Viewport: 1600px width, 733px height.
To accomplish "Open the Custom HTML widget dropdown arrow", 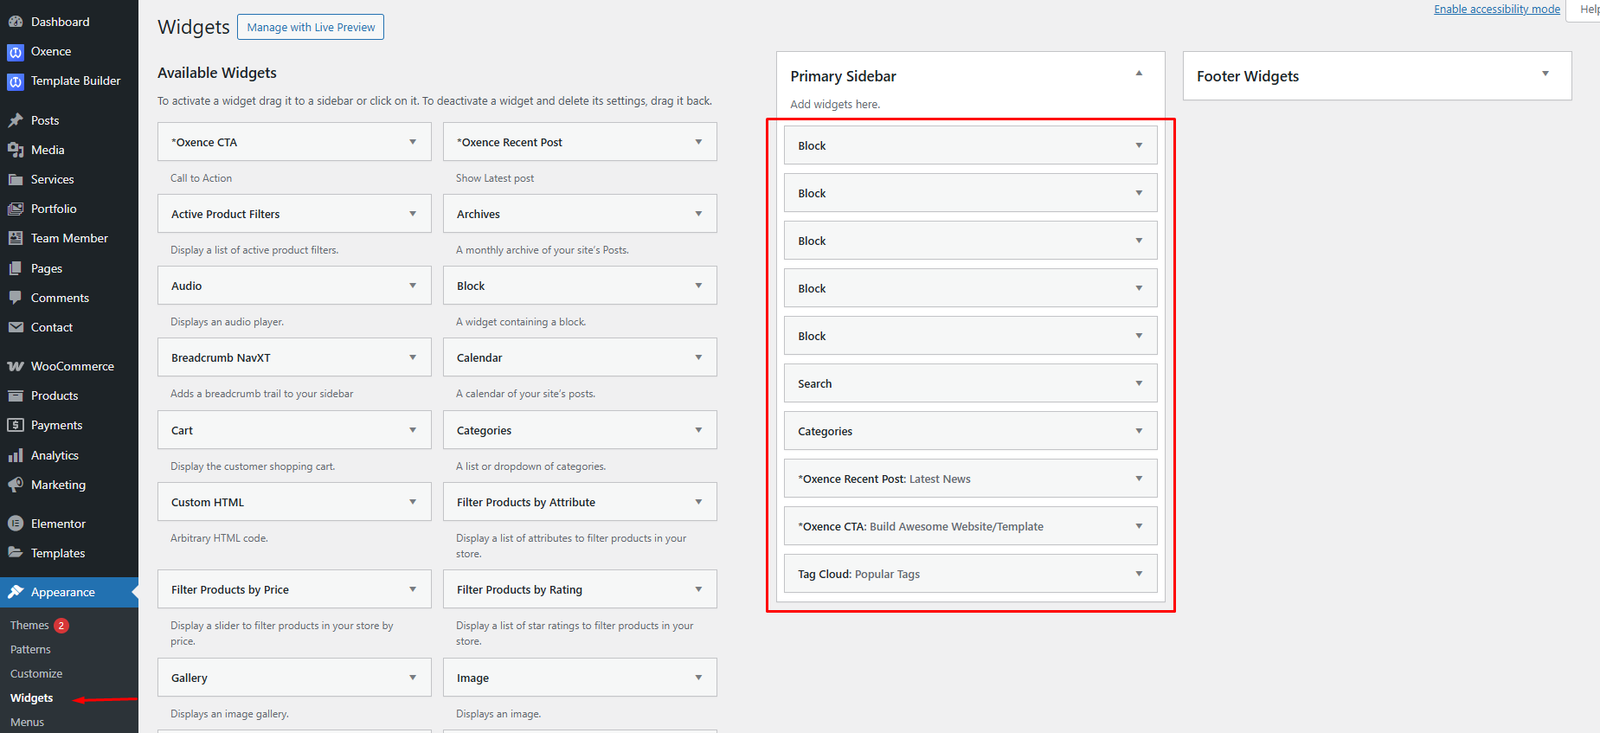I will 412,502.
